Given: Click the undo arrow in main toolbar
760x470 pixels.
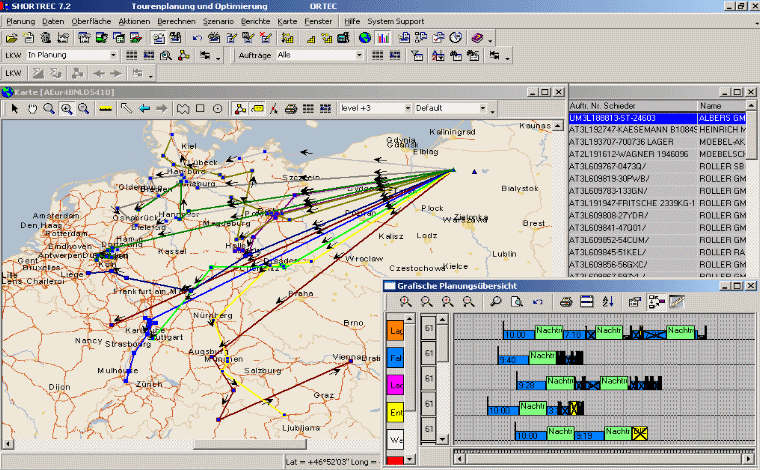Looking at the screenshot, I should [x=196, y=38].
